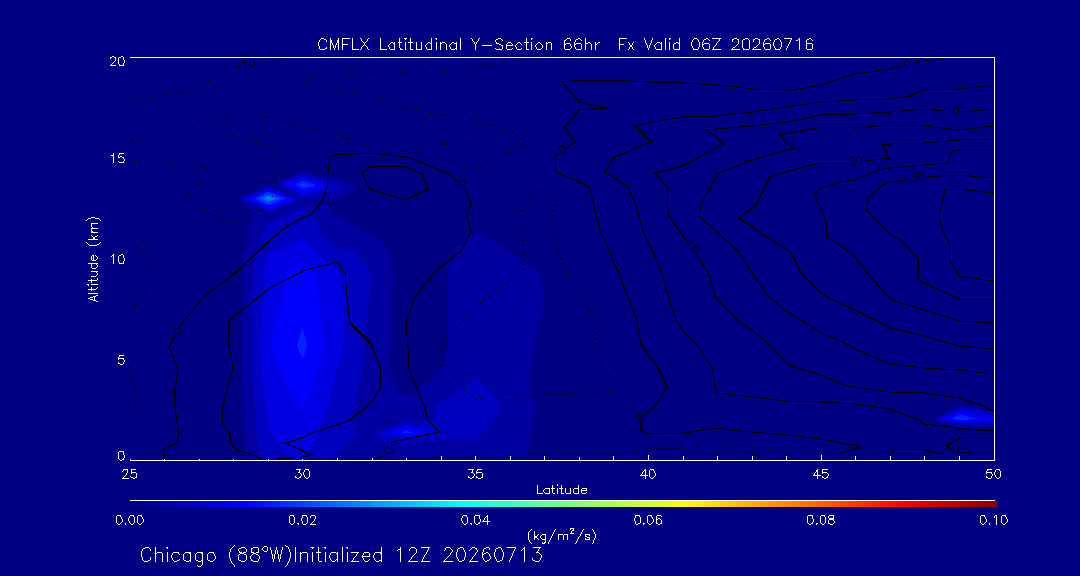1080x576 pixels.
Task: Click the CMFLX Latitudinal Y-Section plot title
Action: click(x=565, y=45)
